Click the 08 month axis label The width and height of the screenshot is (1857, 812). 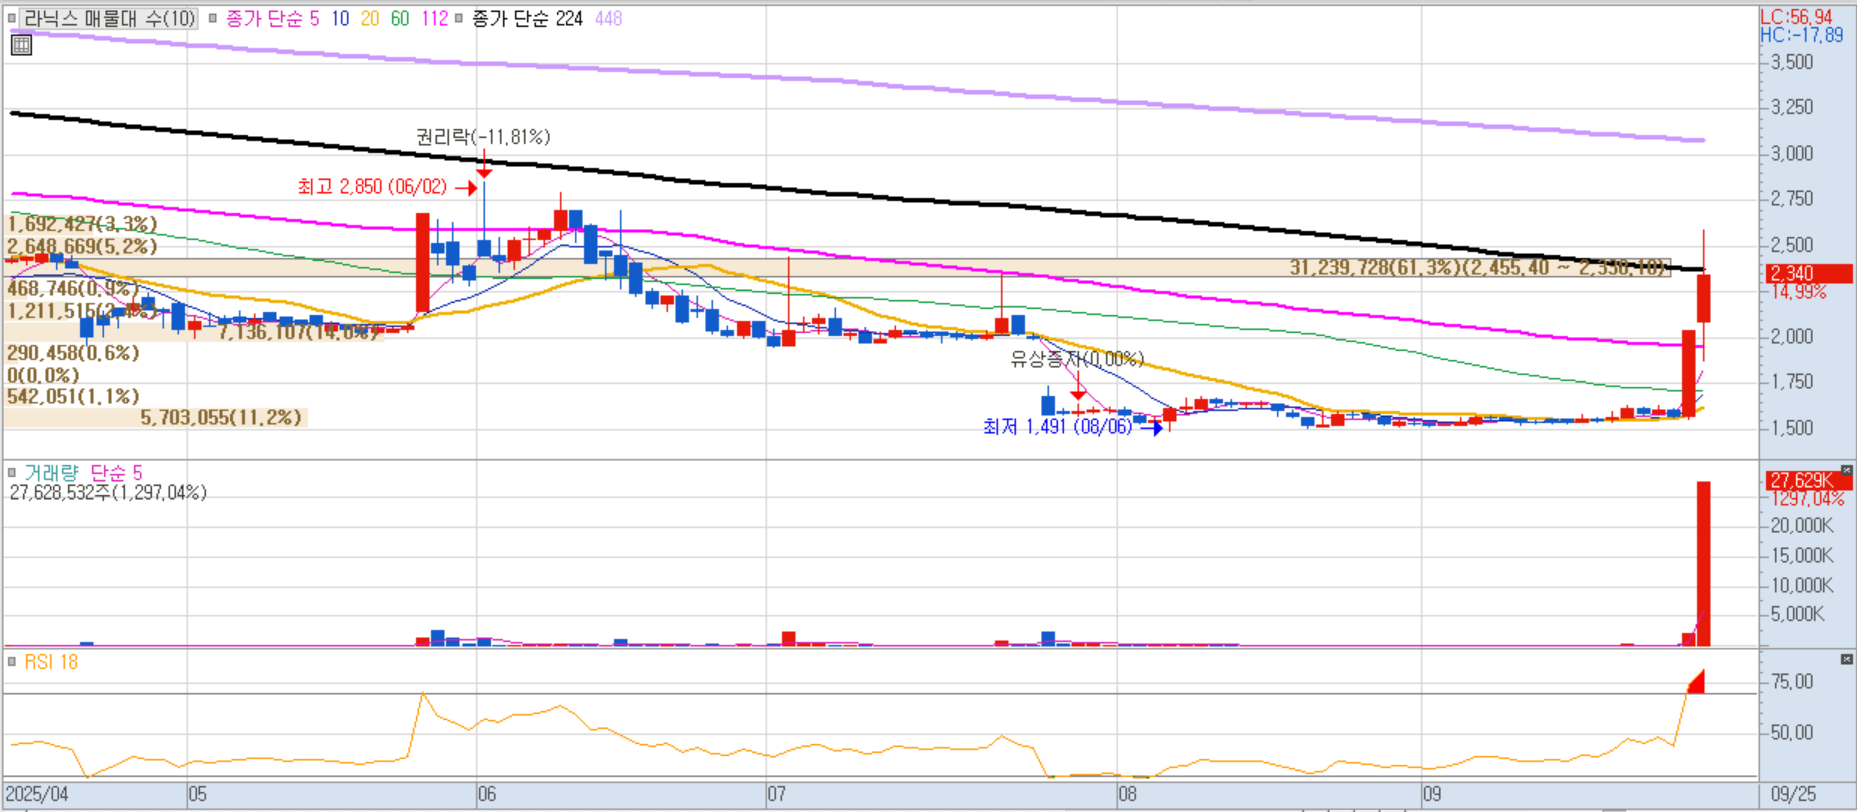[x=1128, y=794]
